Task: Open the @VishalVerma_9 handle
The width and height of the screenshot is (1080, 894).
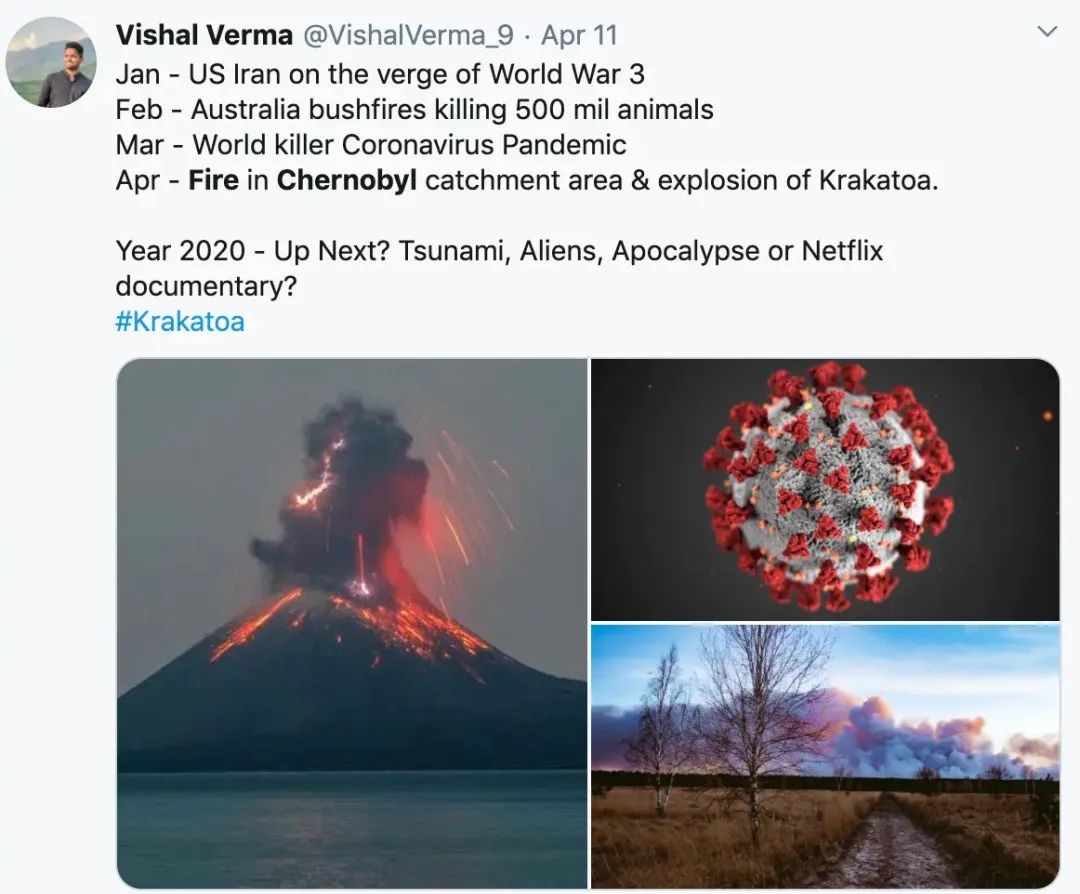Action: [407, 36]
